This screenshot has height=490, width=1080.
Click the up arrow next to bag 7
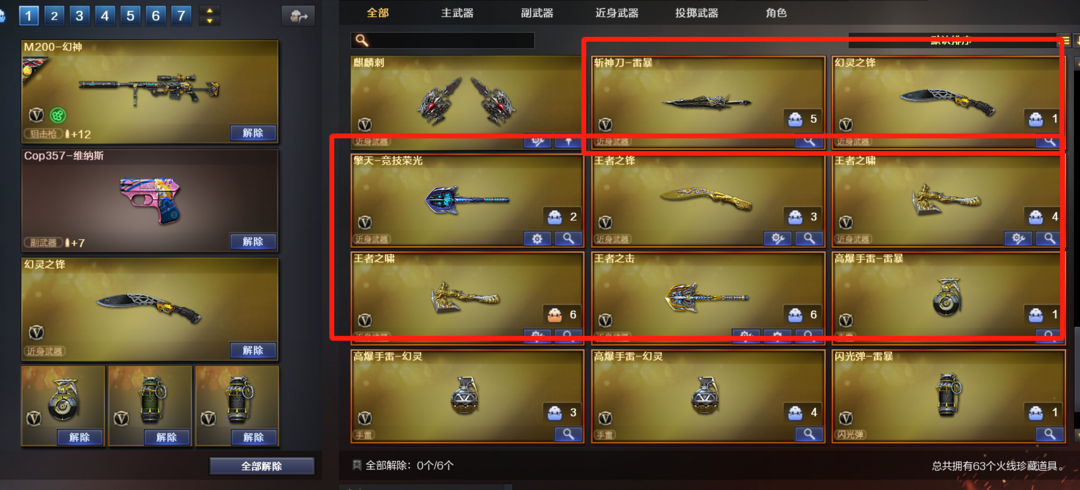pos(209,10)
